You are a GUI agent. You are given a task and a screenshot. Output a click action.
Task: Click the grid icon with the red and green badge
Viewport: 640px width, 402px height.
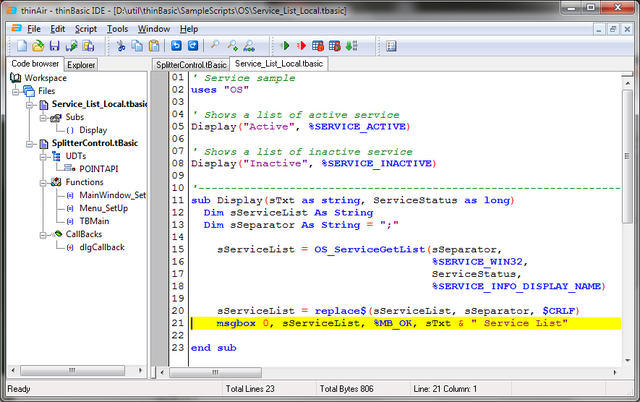coord(335,46)
